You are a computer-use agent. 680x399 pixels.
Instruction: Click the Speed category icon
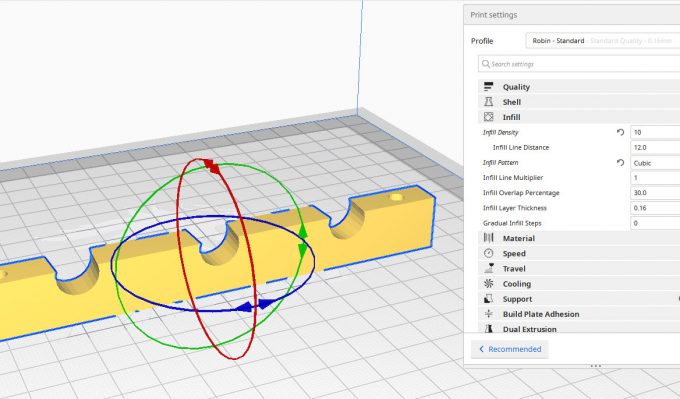click(x=488, y=253)
